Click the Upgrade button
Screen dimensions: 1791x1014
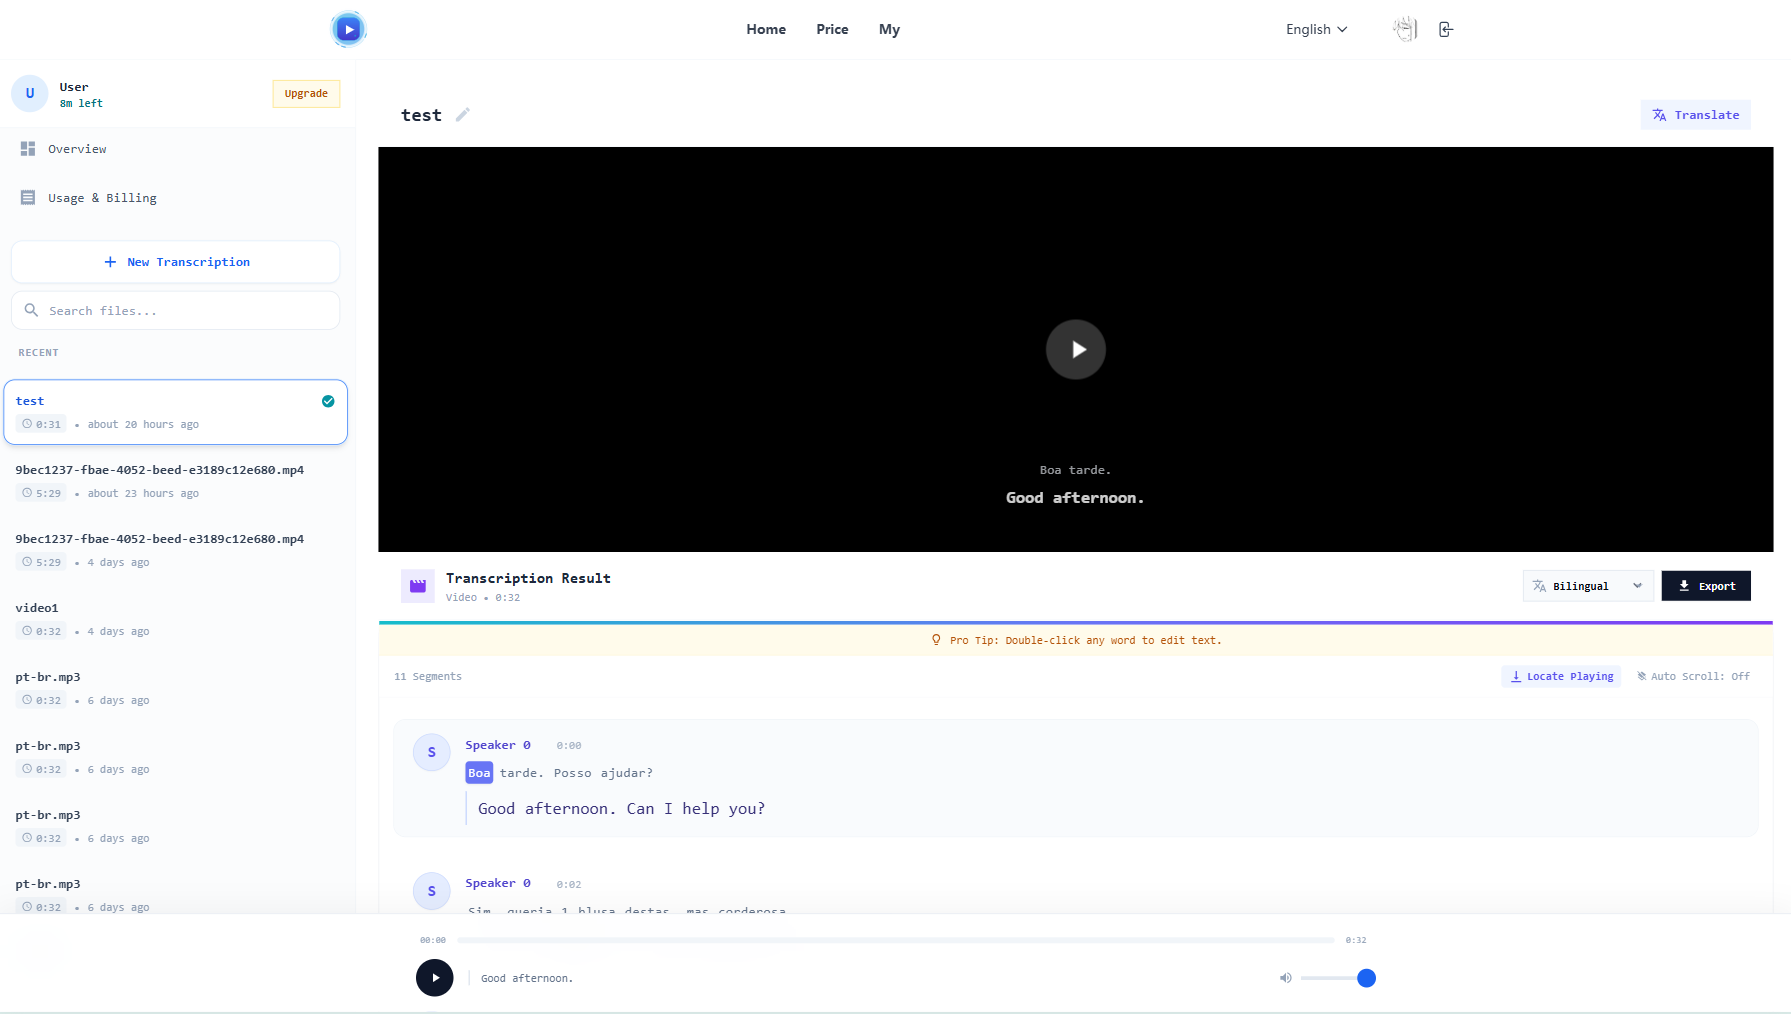(306, 93)
